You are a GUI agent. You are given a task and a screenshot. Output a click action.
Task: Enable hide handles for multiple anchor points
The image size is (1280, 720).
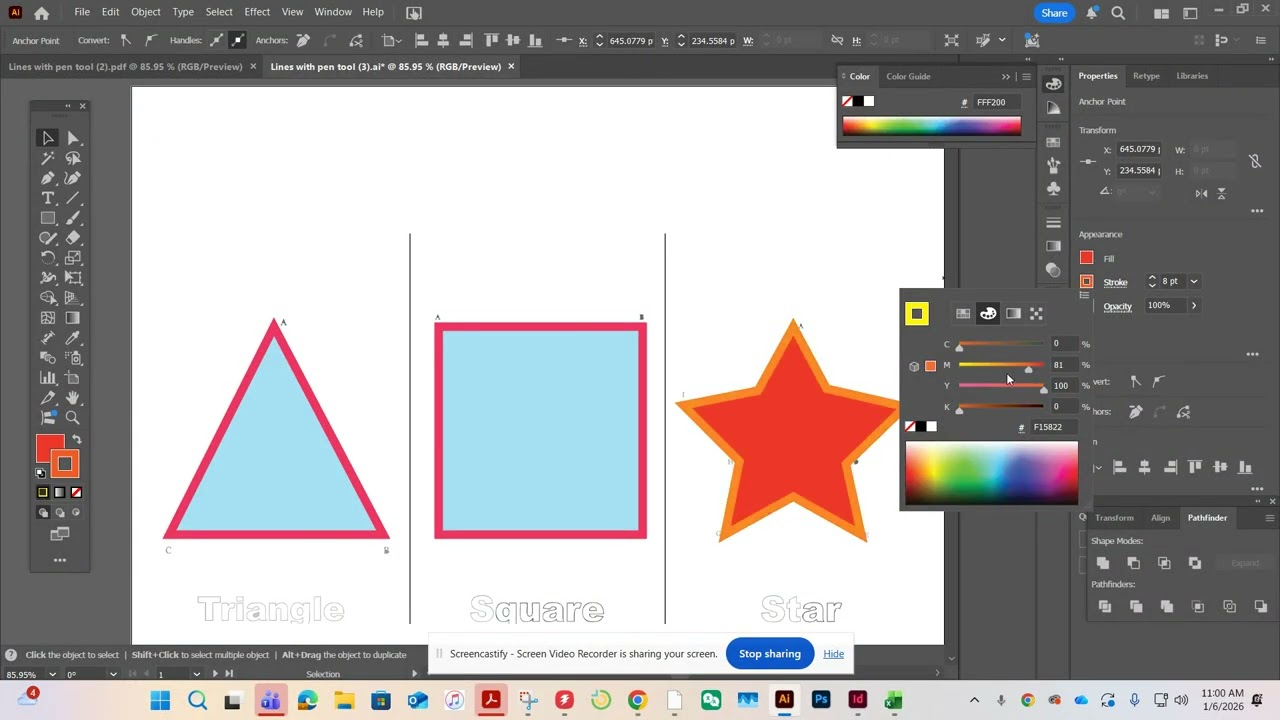[237, 40]
